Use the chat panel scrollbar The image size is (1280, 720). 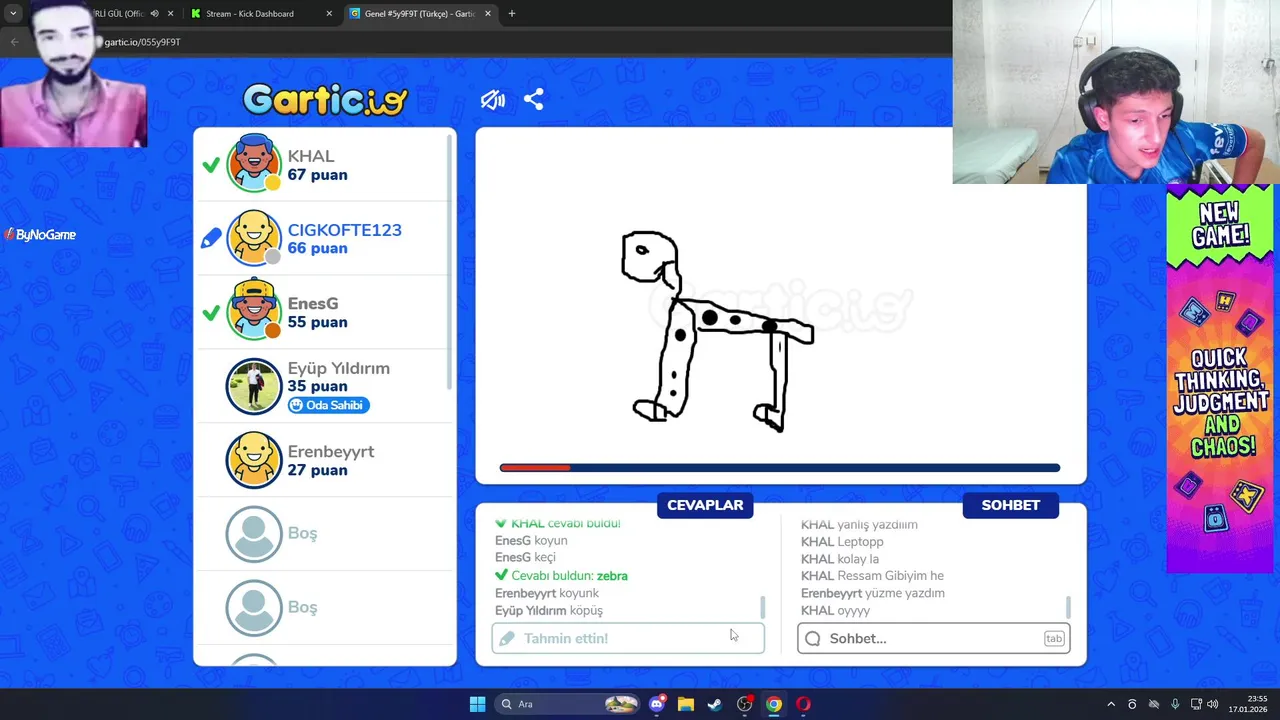click(1069, 607)
